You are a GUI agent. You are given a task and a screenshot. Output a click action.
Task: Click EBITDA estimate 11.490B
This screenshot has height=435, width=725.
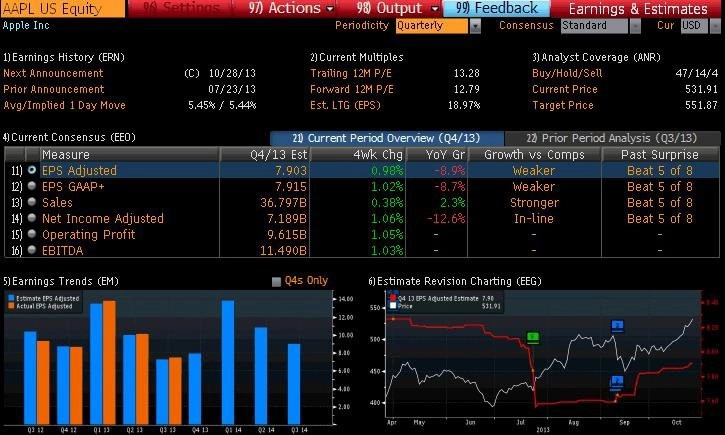pos(283,251)
